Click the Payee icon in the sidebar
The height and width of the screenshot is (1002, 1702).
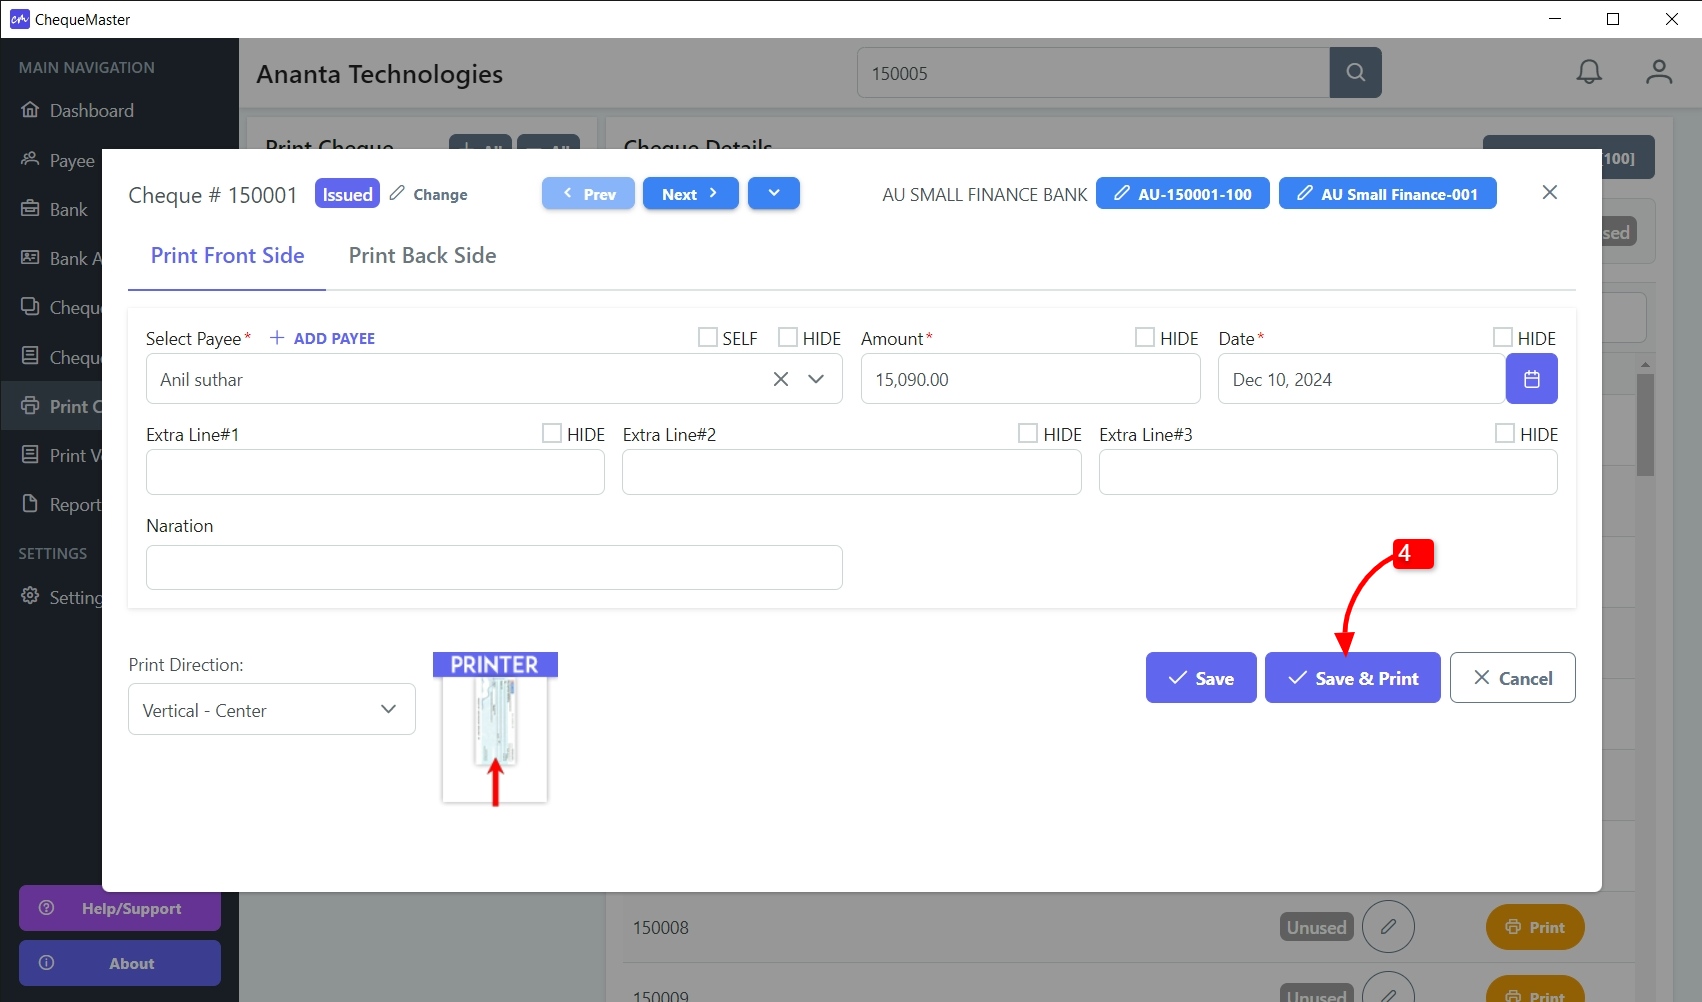tap(30, 160)
